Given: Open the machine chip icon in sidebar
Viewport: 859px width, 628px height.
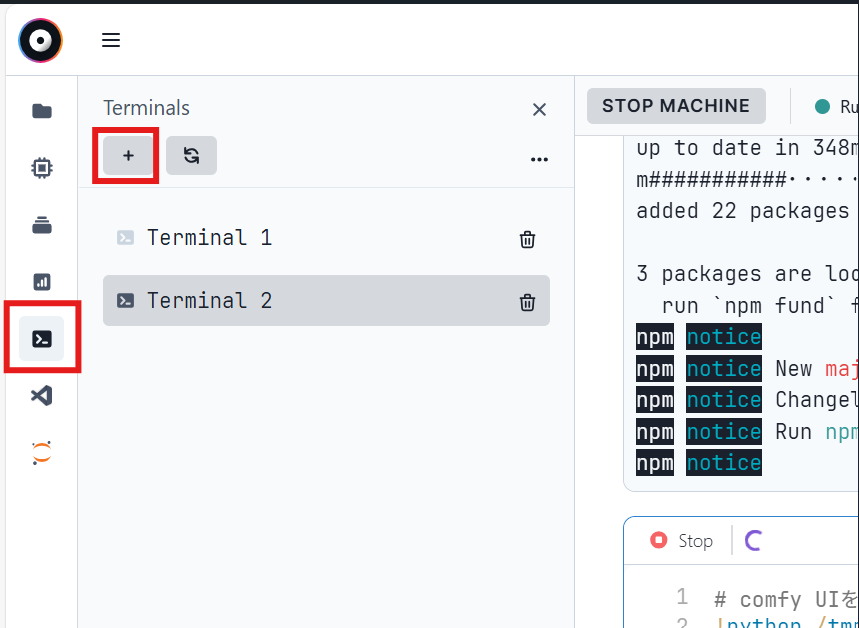Looking at the screenshot, I should tap(41, 168).
